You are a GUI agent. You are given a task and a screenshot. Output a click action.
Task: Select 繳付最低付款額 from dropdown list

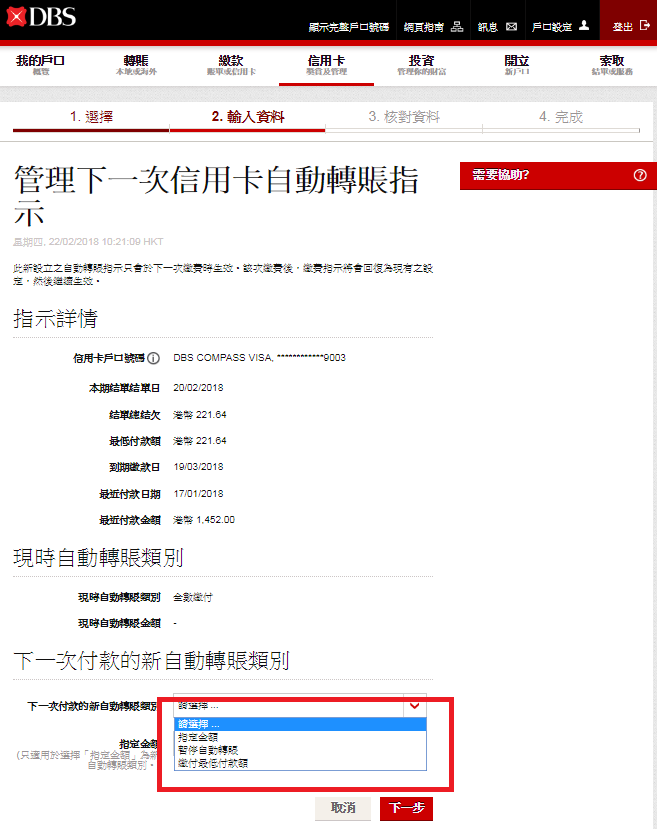tap(212, 762)
